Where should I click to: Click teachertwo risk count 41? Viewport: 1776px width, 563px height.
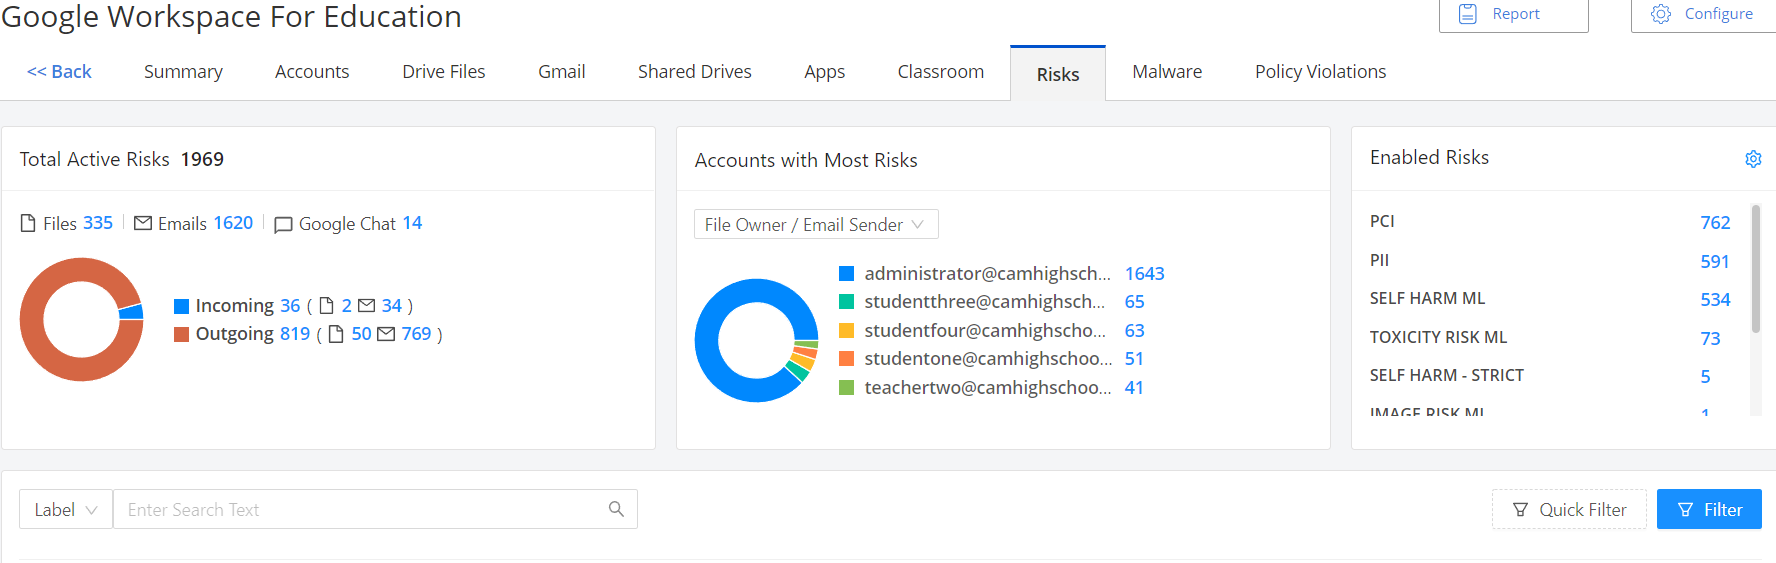pyautogui.click(x=1134, y=387)
